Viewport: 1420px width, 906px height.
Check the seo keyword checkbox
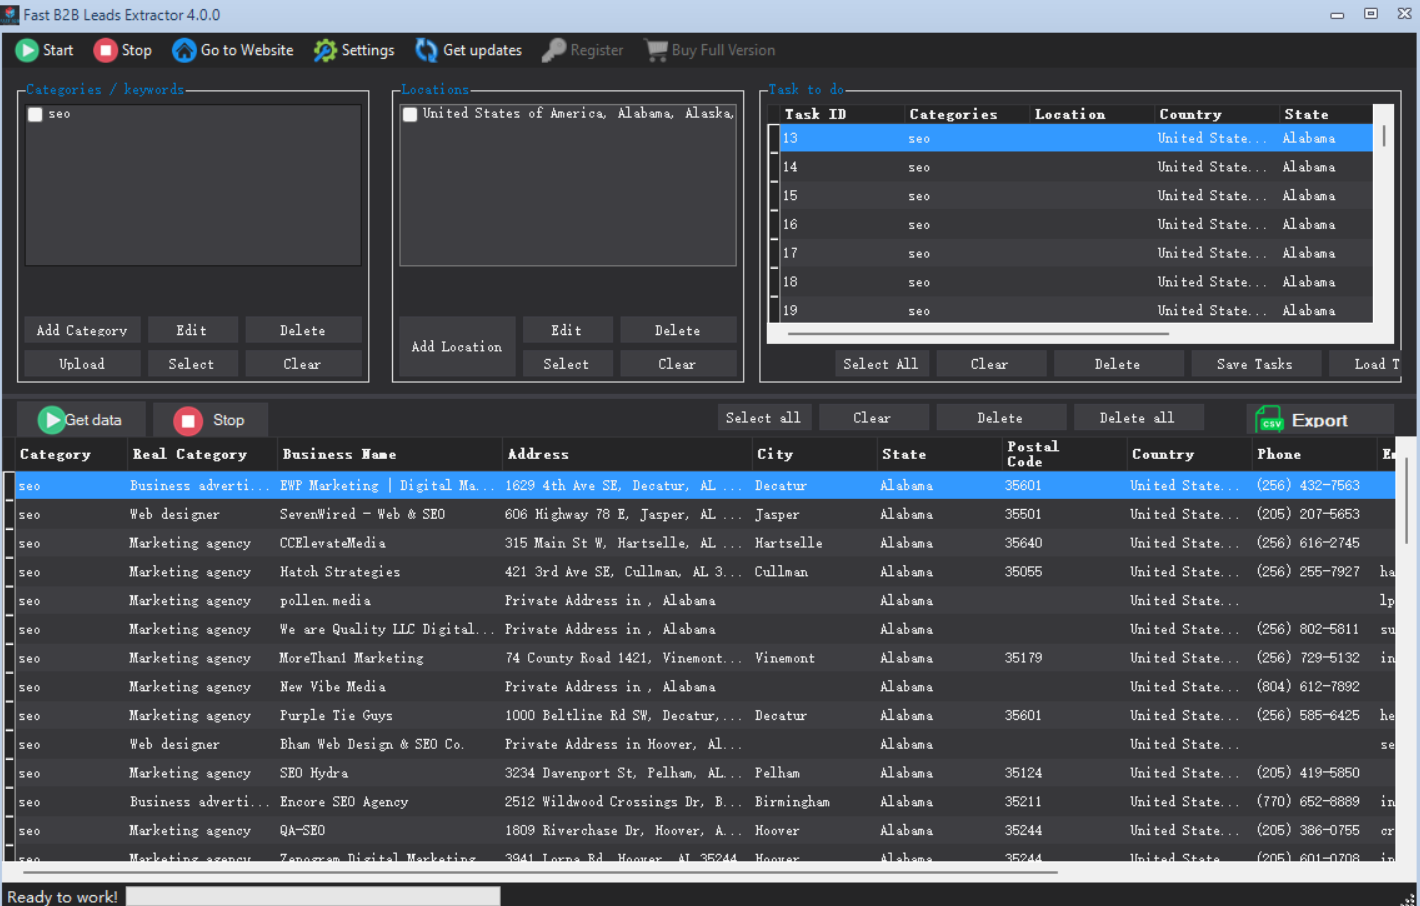36,114
